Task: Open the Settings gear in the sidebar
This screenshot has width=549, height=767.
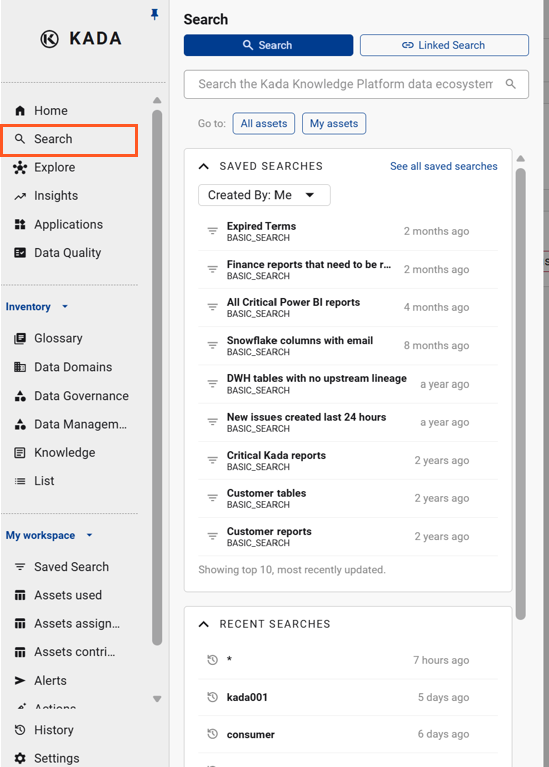Action: pyautogui.click(x=20, y=758)
